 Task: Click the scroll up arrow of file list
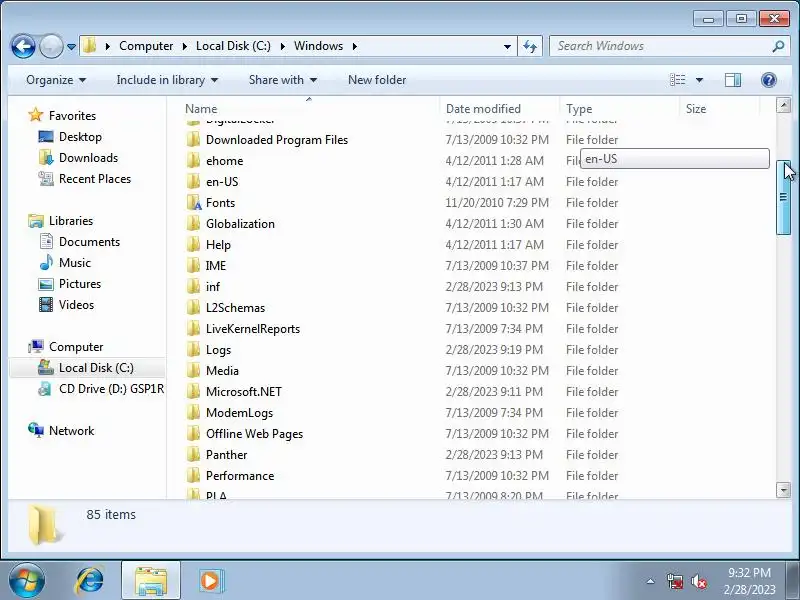783,105
